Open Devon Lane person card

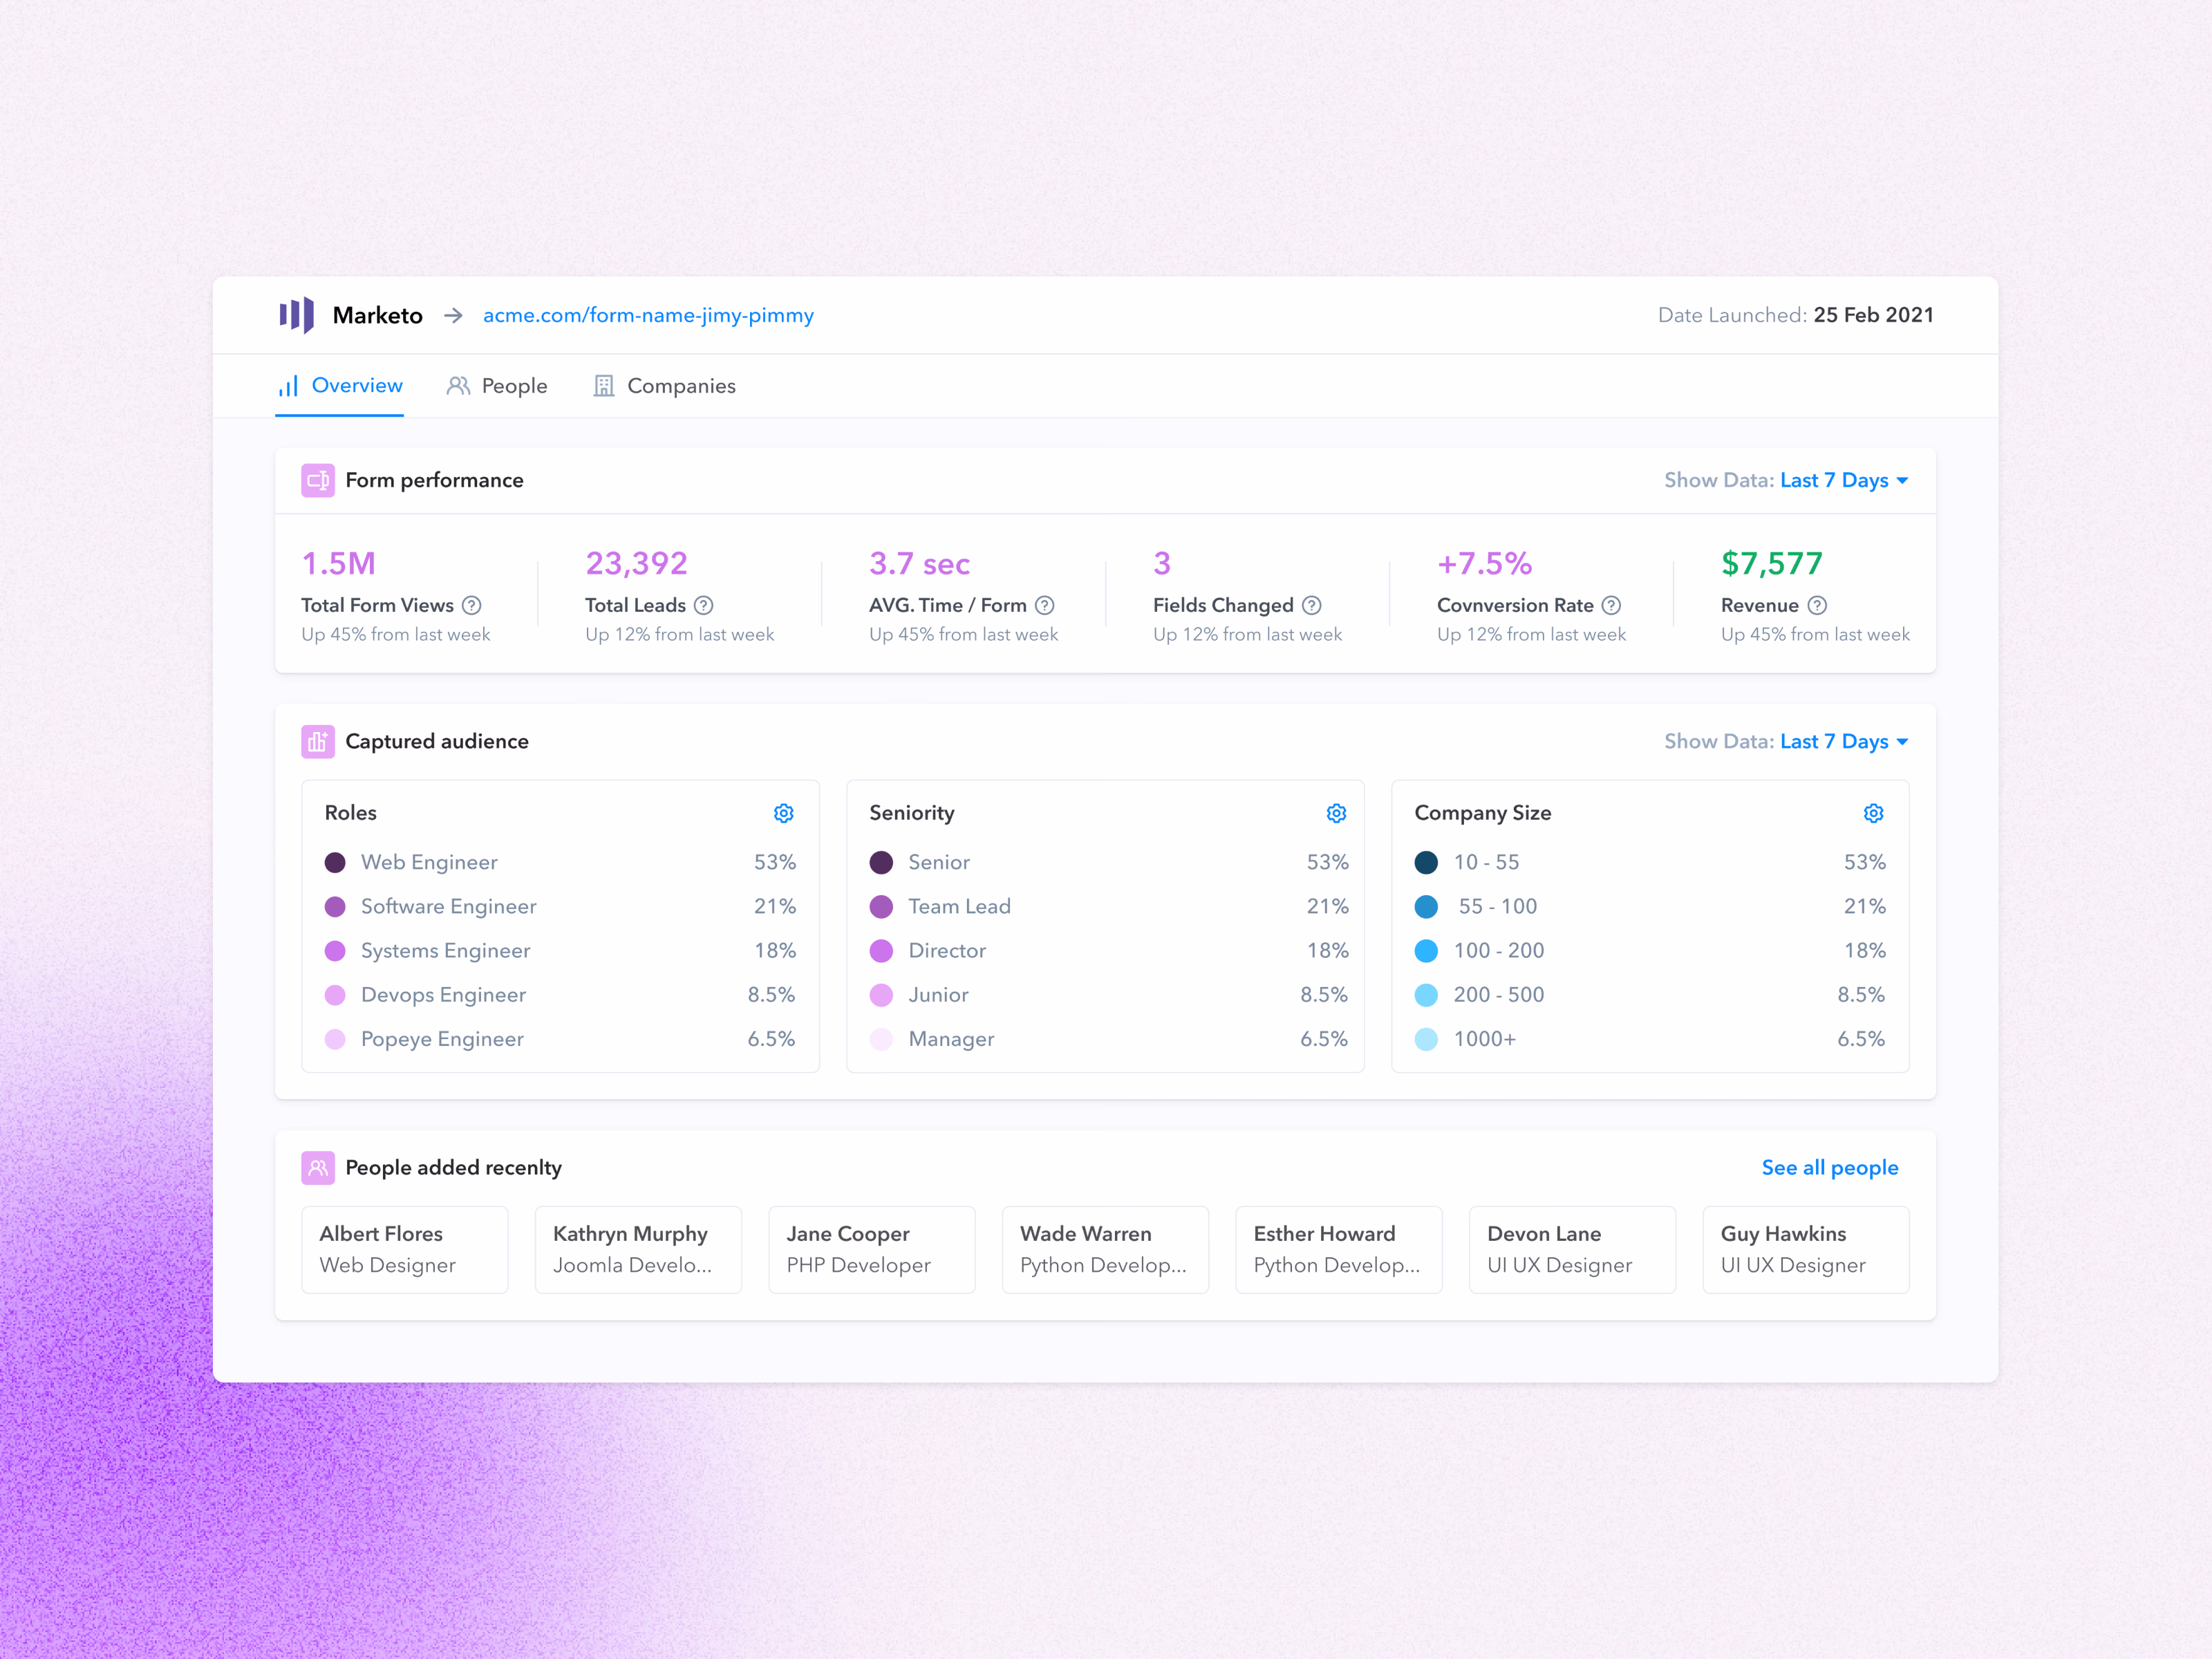1572,1249
